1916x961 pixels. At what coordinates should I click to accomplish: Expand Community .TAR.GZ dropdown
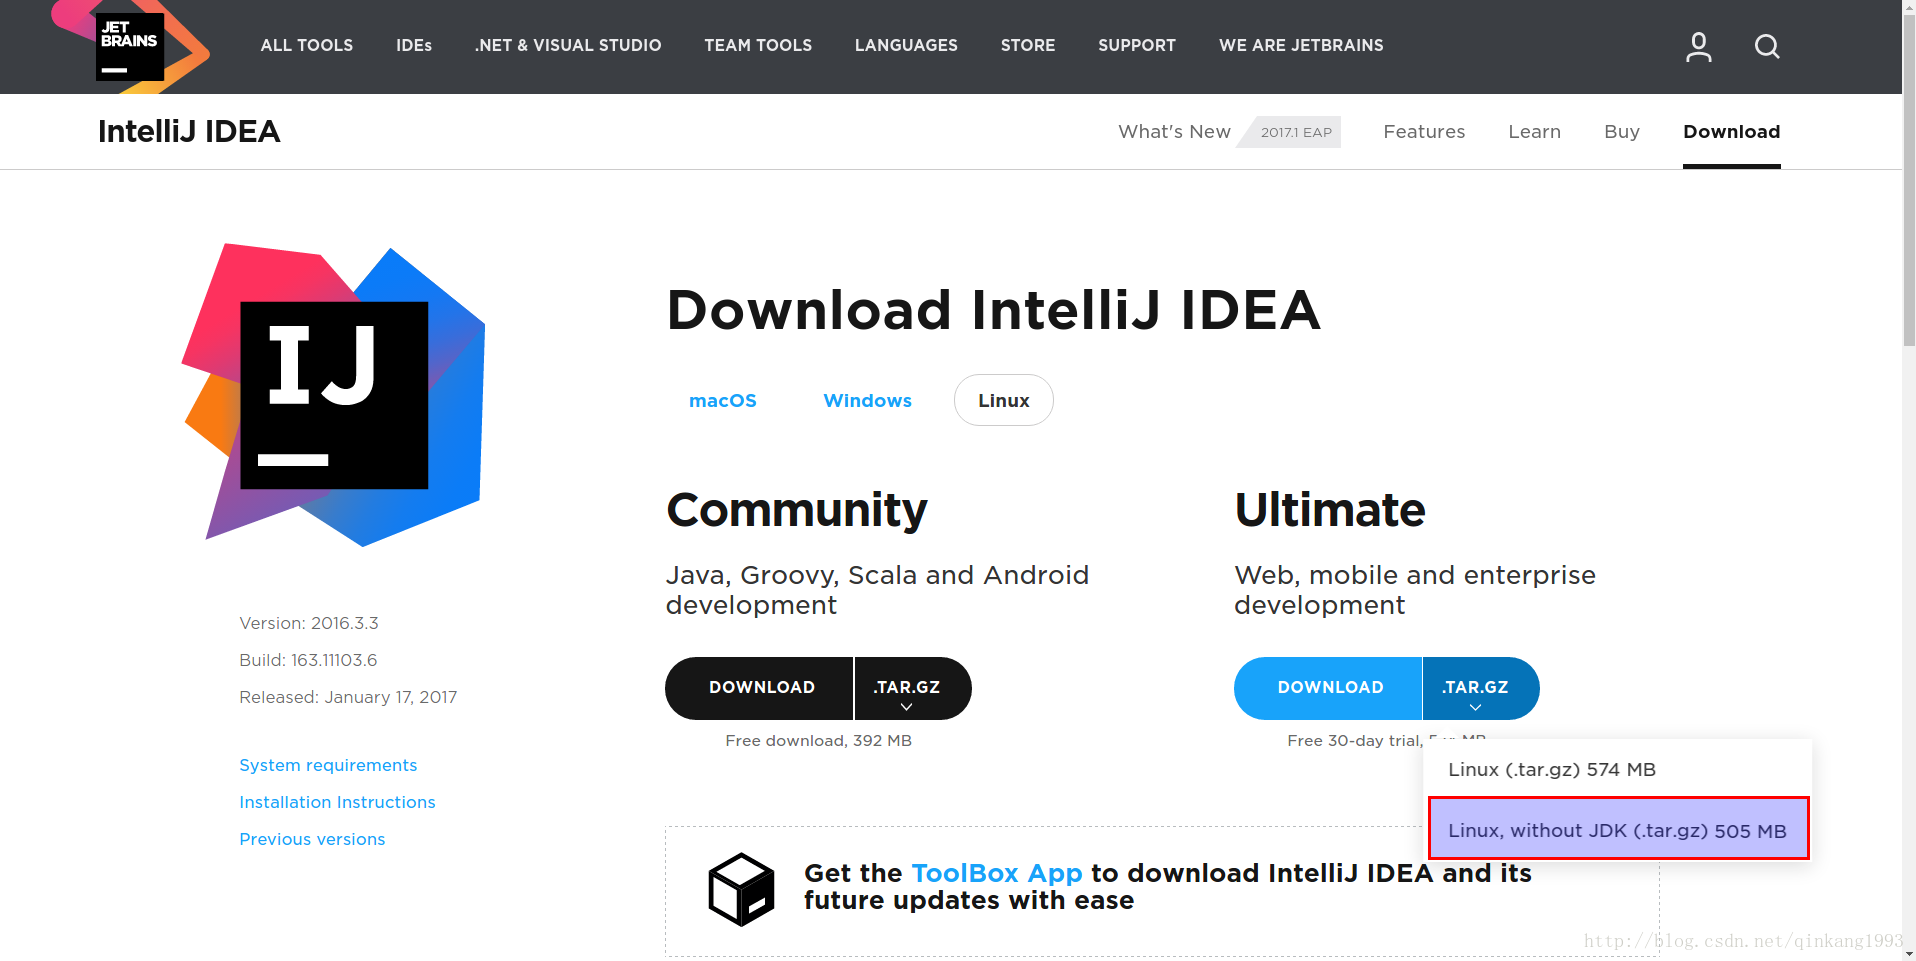(912, 688)
